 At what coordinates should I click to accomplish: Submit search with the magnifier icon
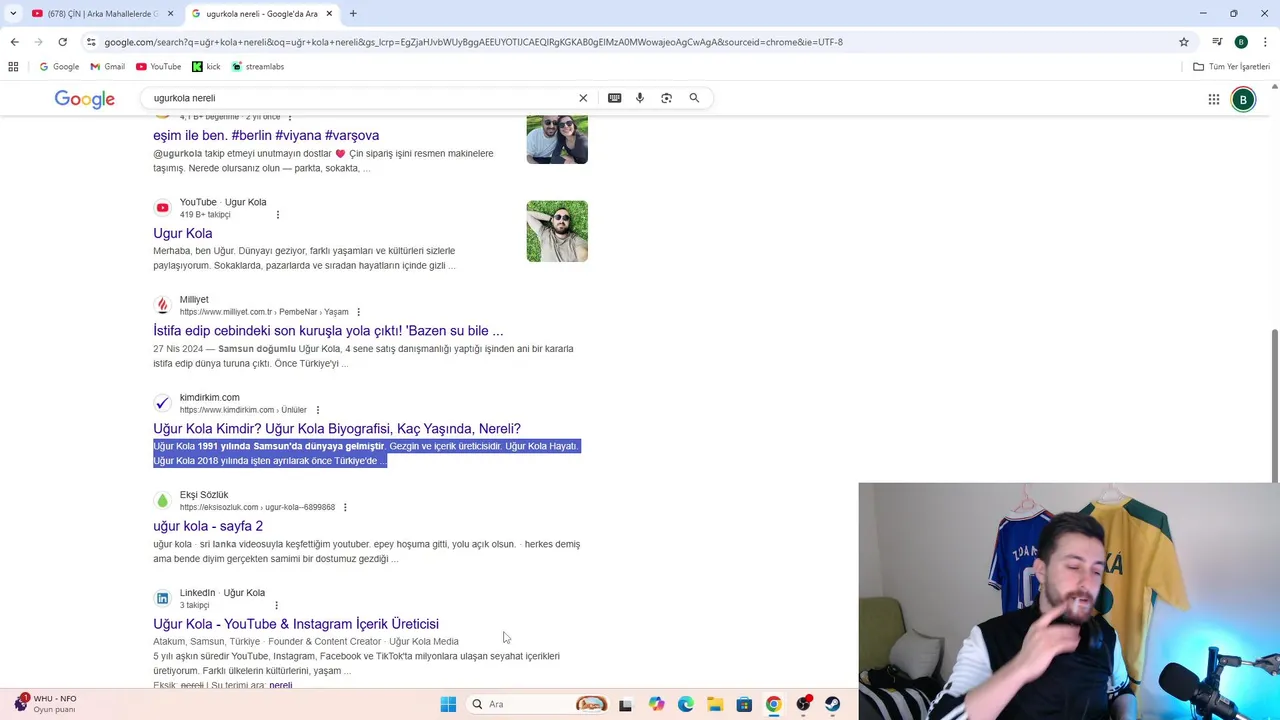[694, 98]
